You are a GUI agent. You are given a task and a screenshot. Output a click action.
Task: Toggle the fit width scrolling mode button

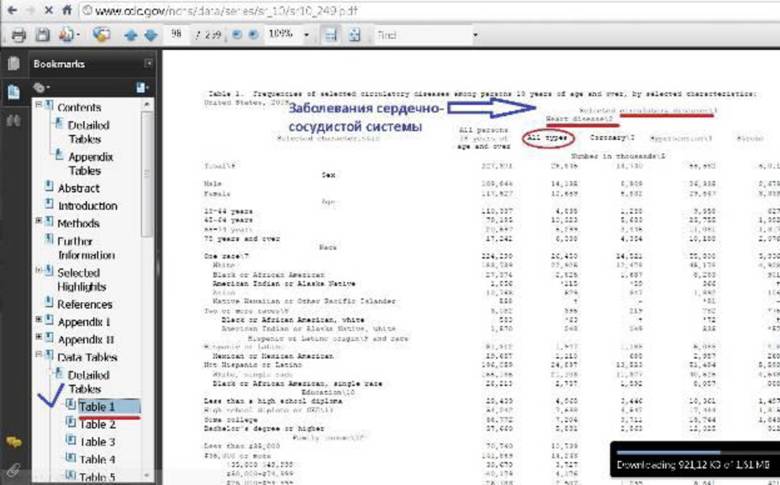pos(330,35)
